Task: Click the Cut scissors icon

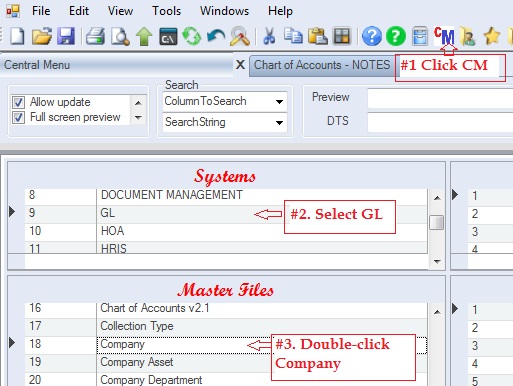Action: [x=269, y=36]
